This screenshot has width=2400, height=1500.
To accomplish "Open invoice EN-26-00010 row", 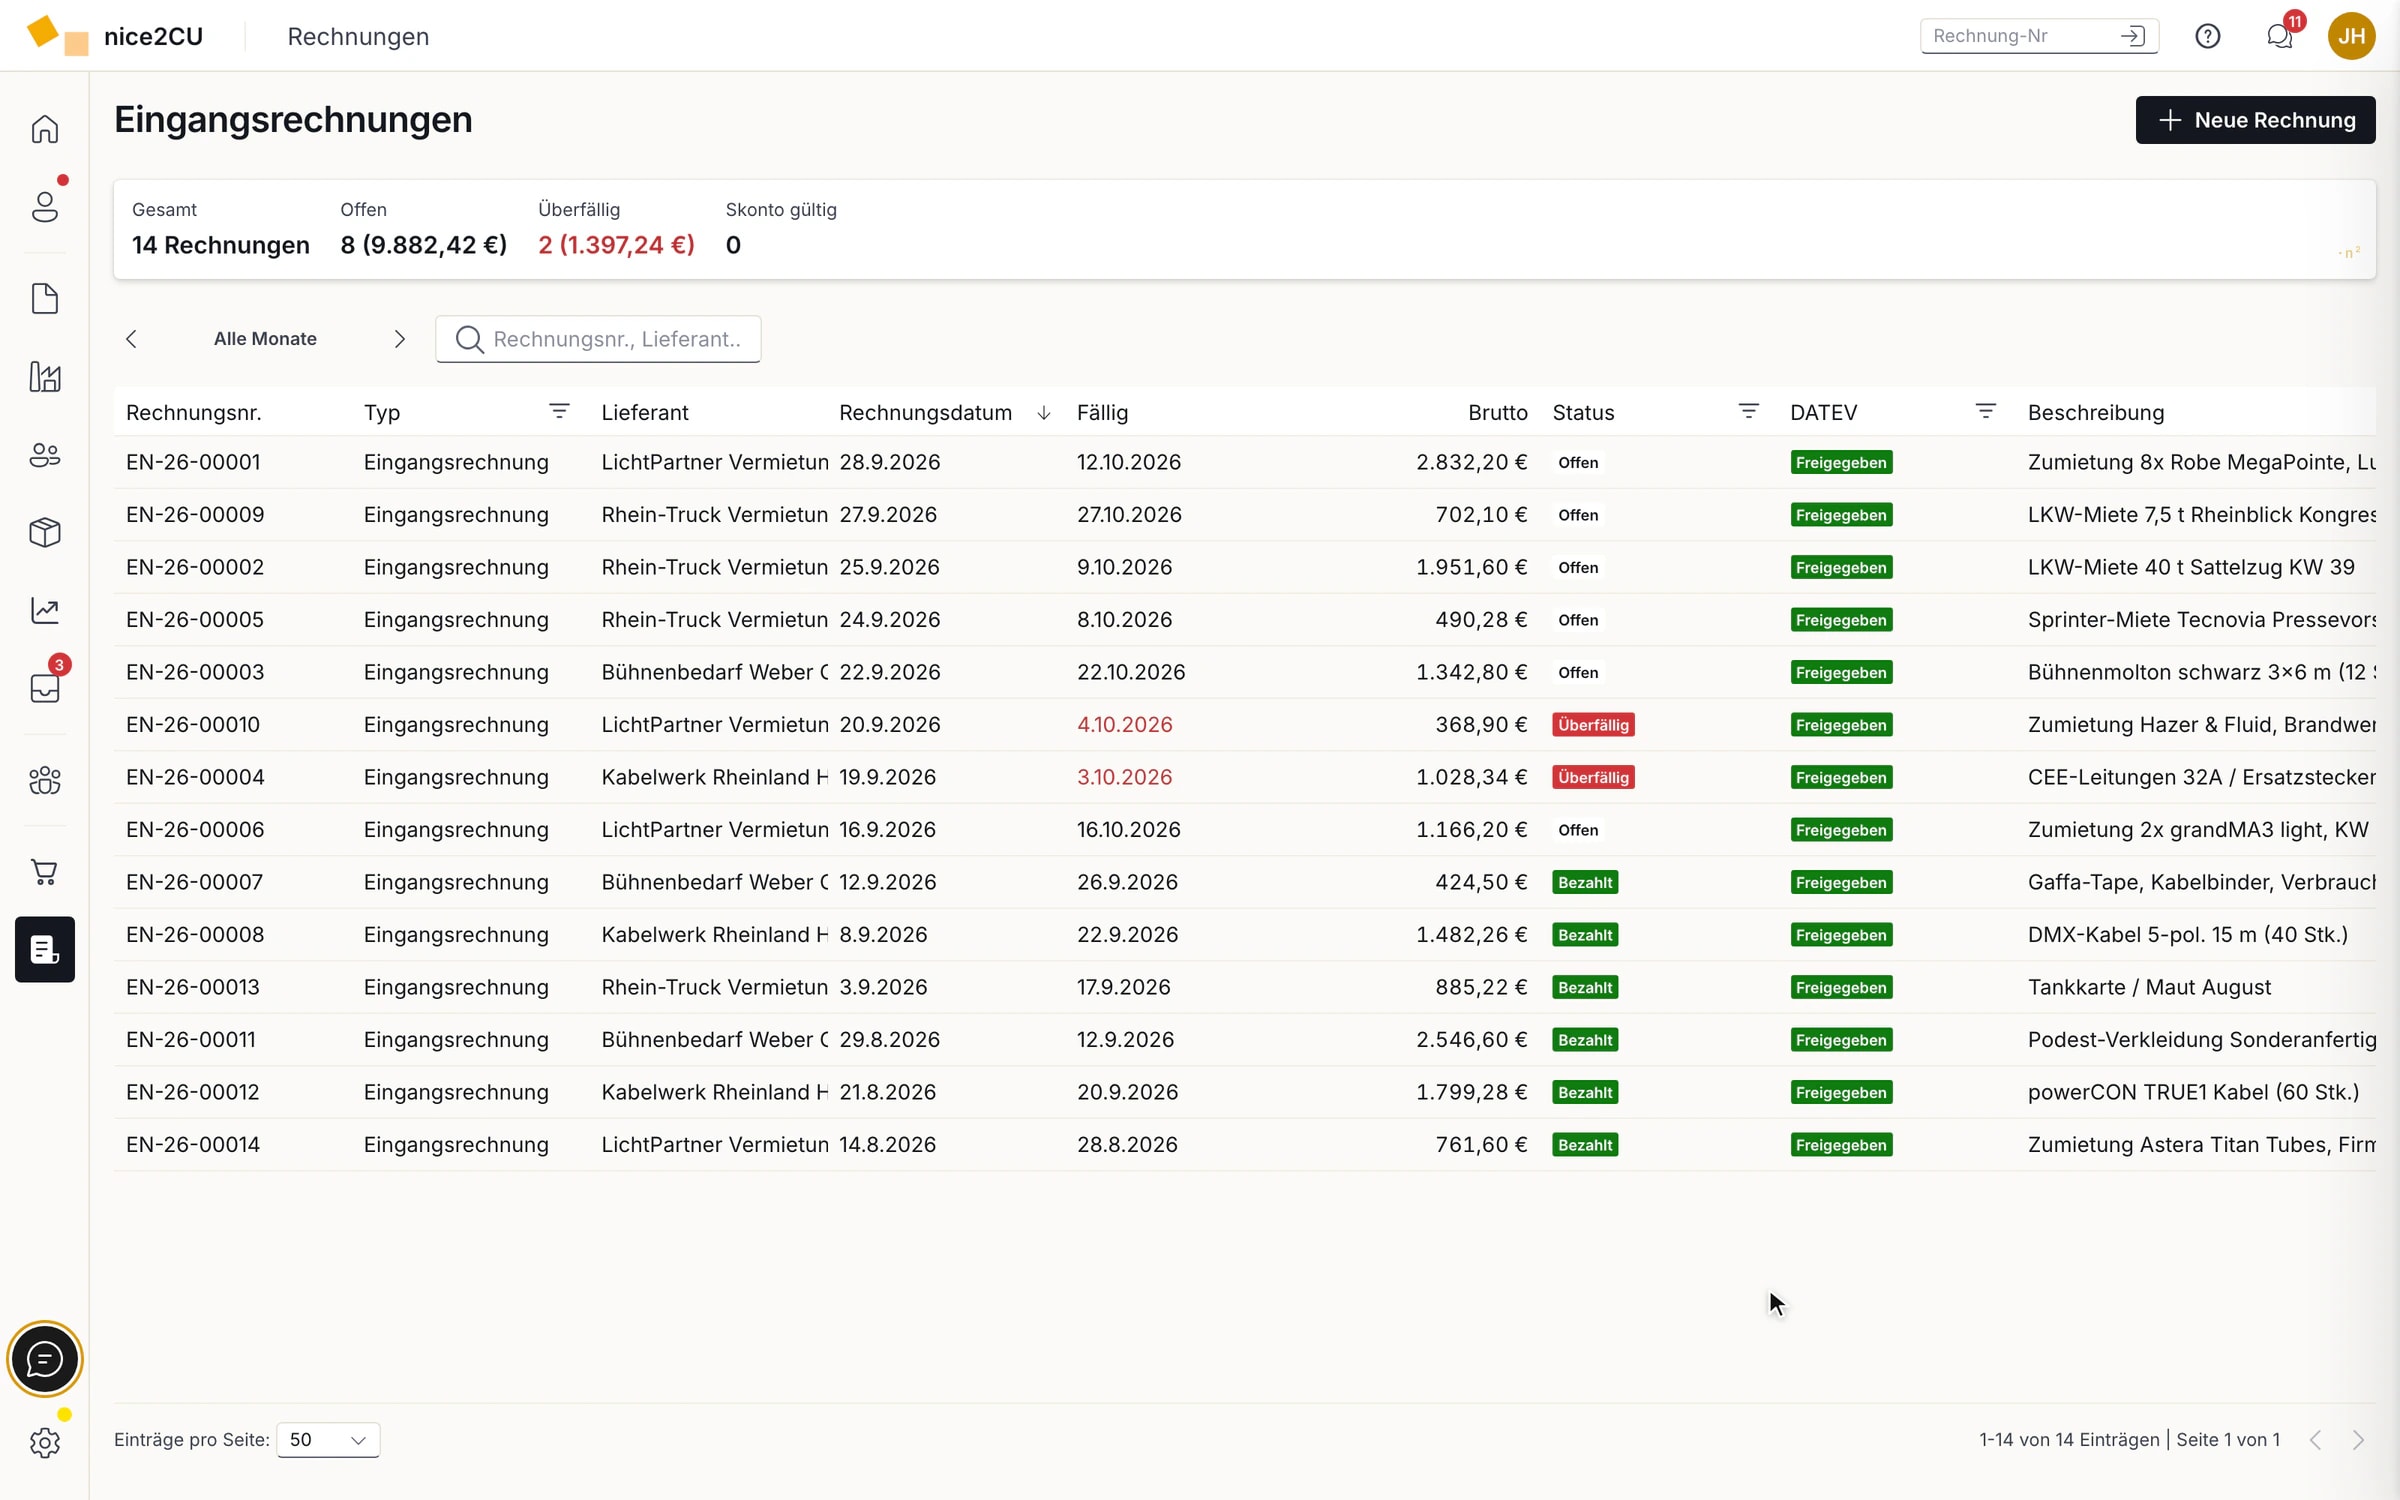I will point(1244,724).
